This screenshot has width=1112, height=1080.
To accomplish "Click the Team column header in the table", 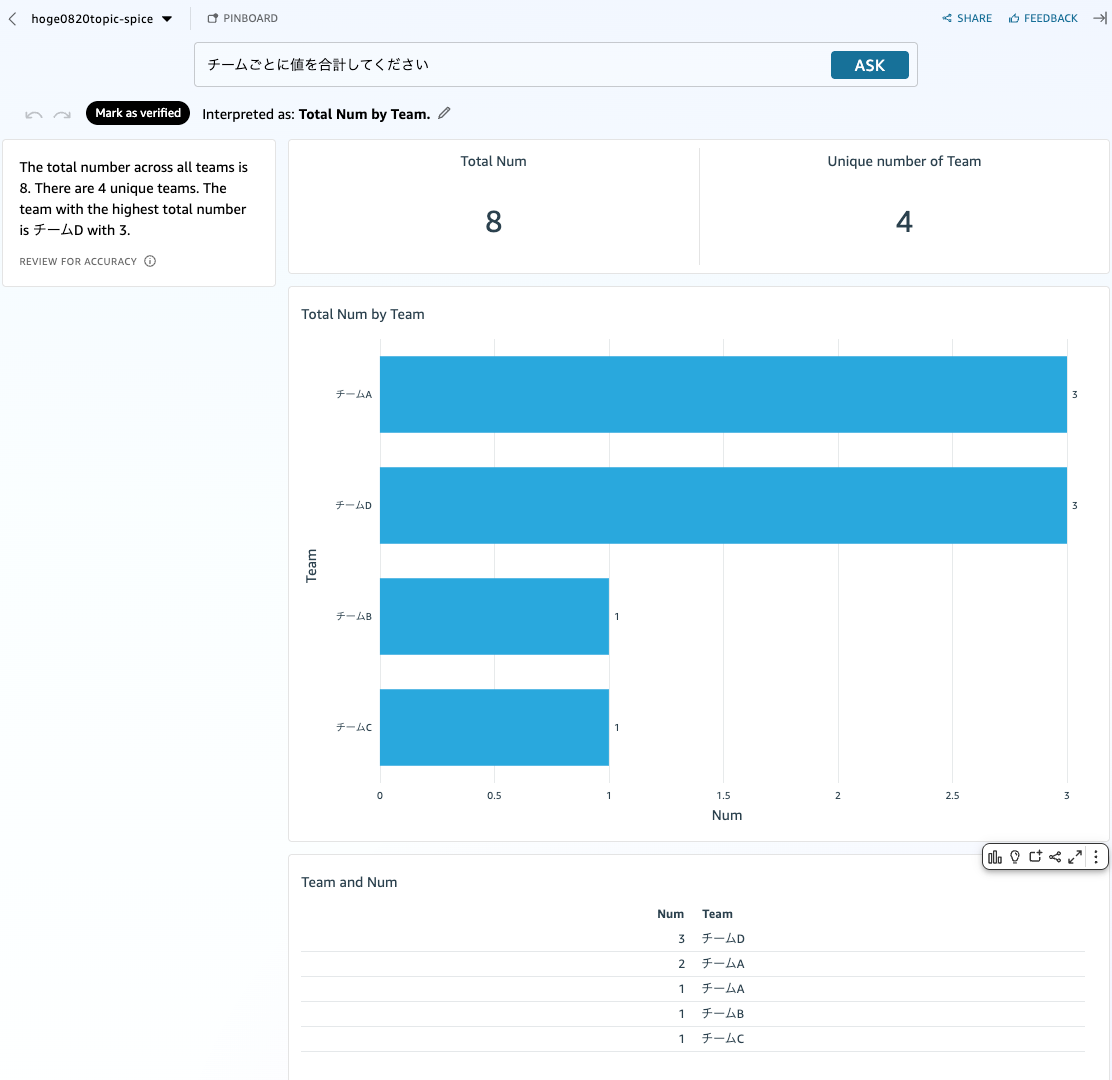I will pos(717,914).
